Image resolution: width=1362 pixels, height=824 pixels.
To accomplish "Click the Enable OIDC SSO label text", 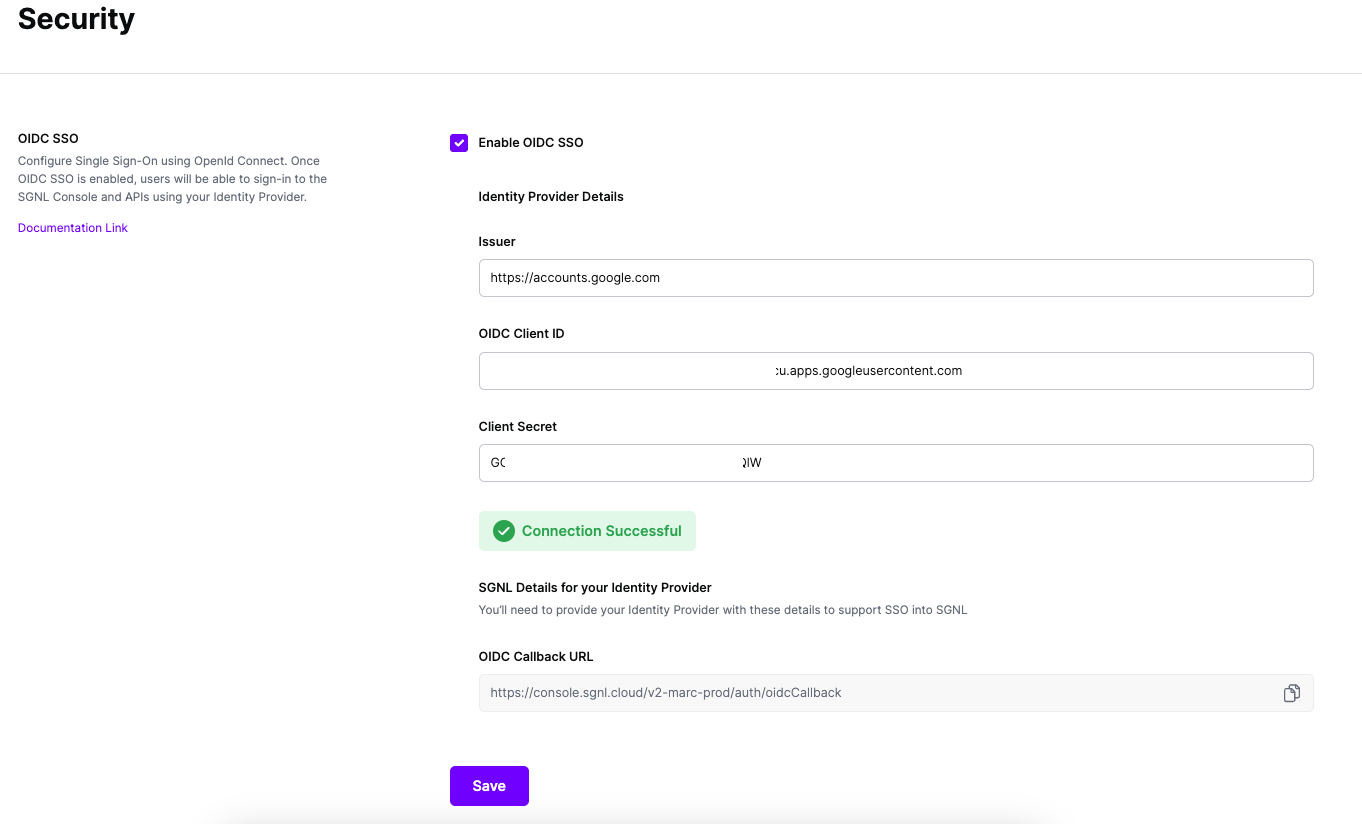I will point(531,143).
